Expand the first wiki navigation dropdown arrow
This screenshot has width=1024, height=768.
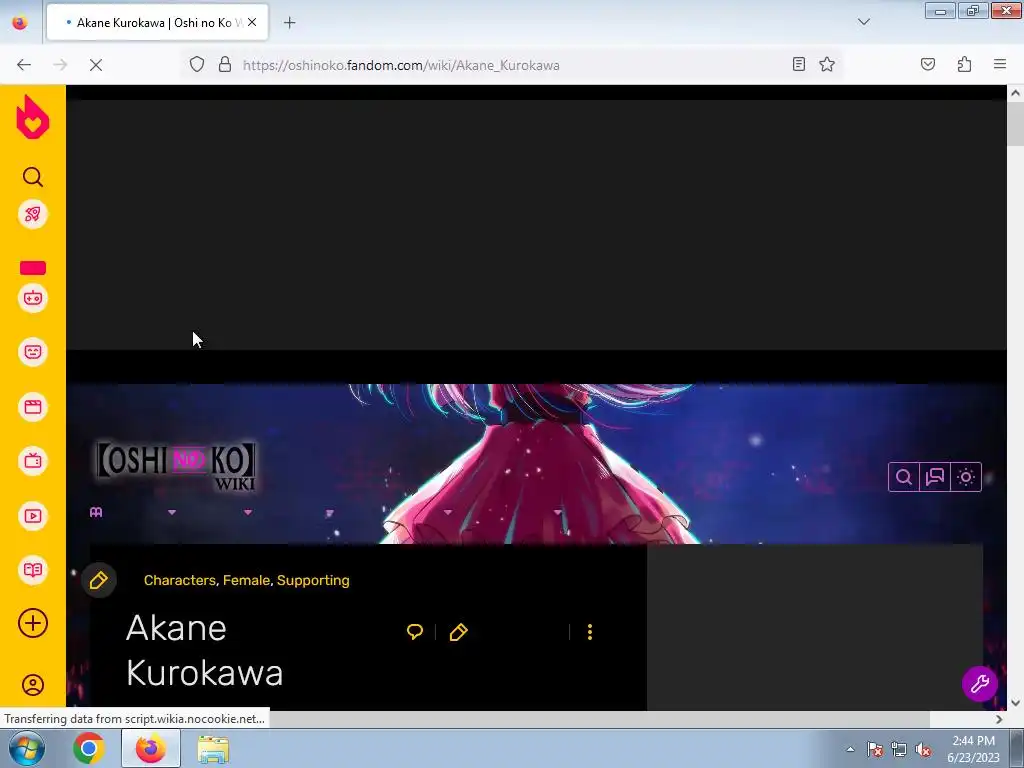click(172, 513)
